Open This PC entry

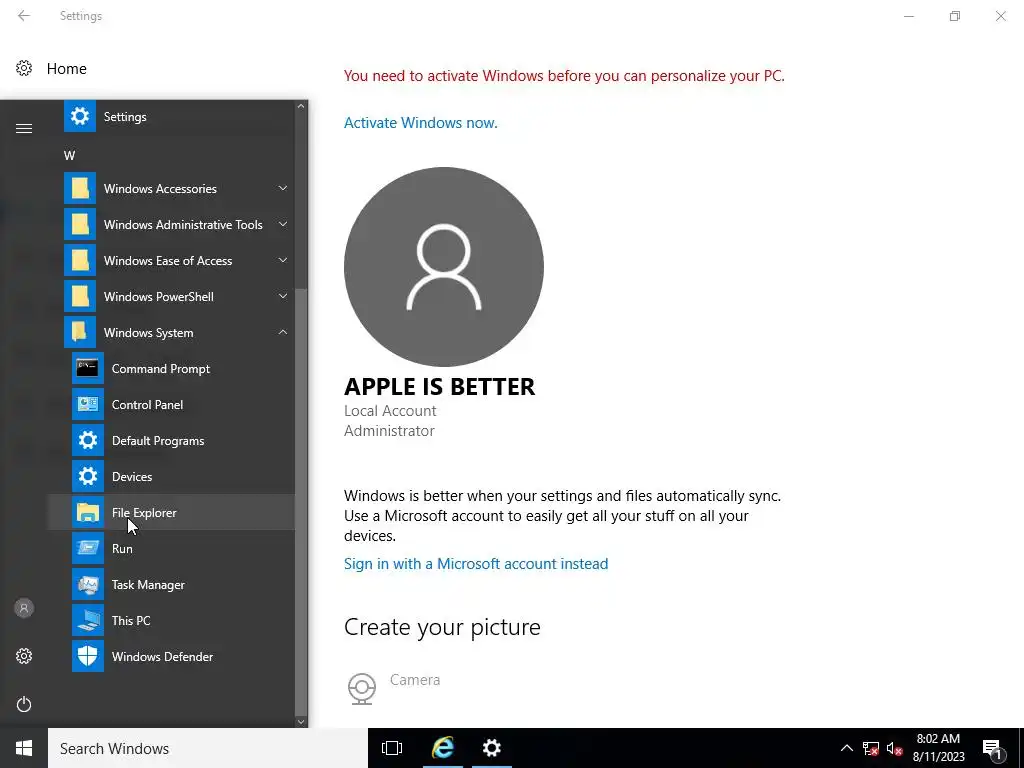171,620
